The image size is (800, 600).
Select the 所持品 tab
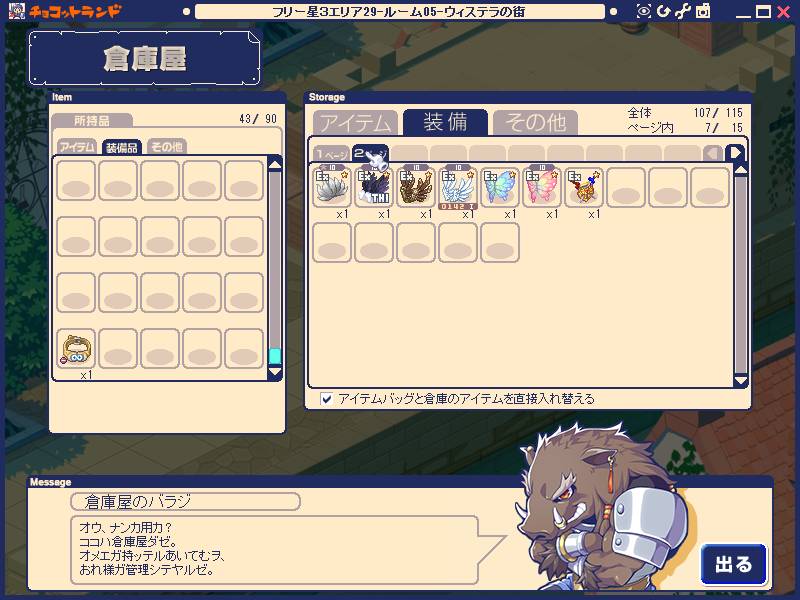tap(92, 121)
